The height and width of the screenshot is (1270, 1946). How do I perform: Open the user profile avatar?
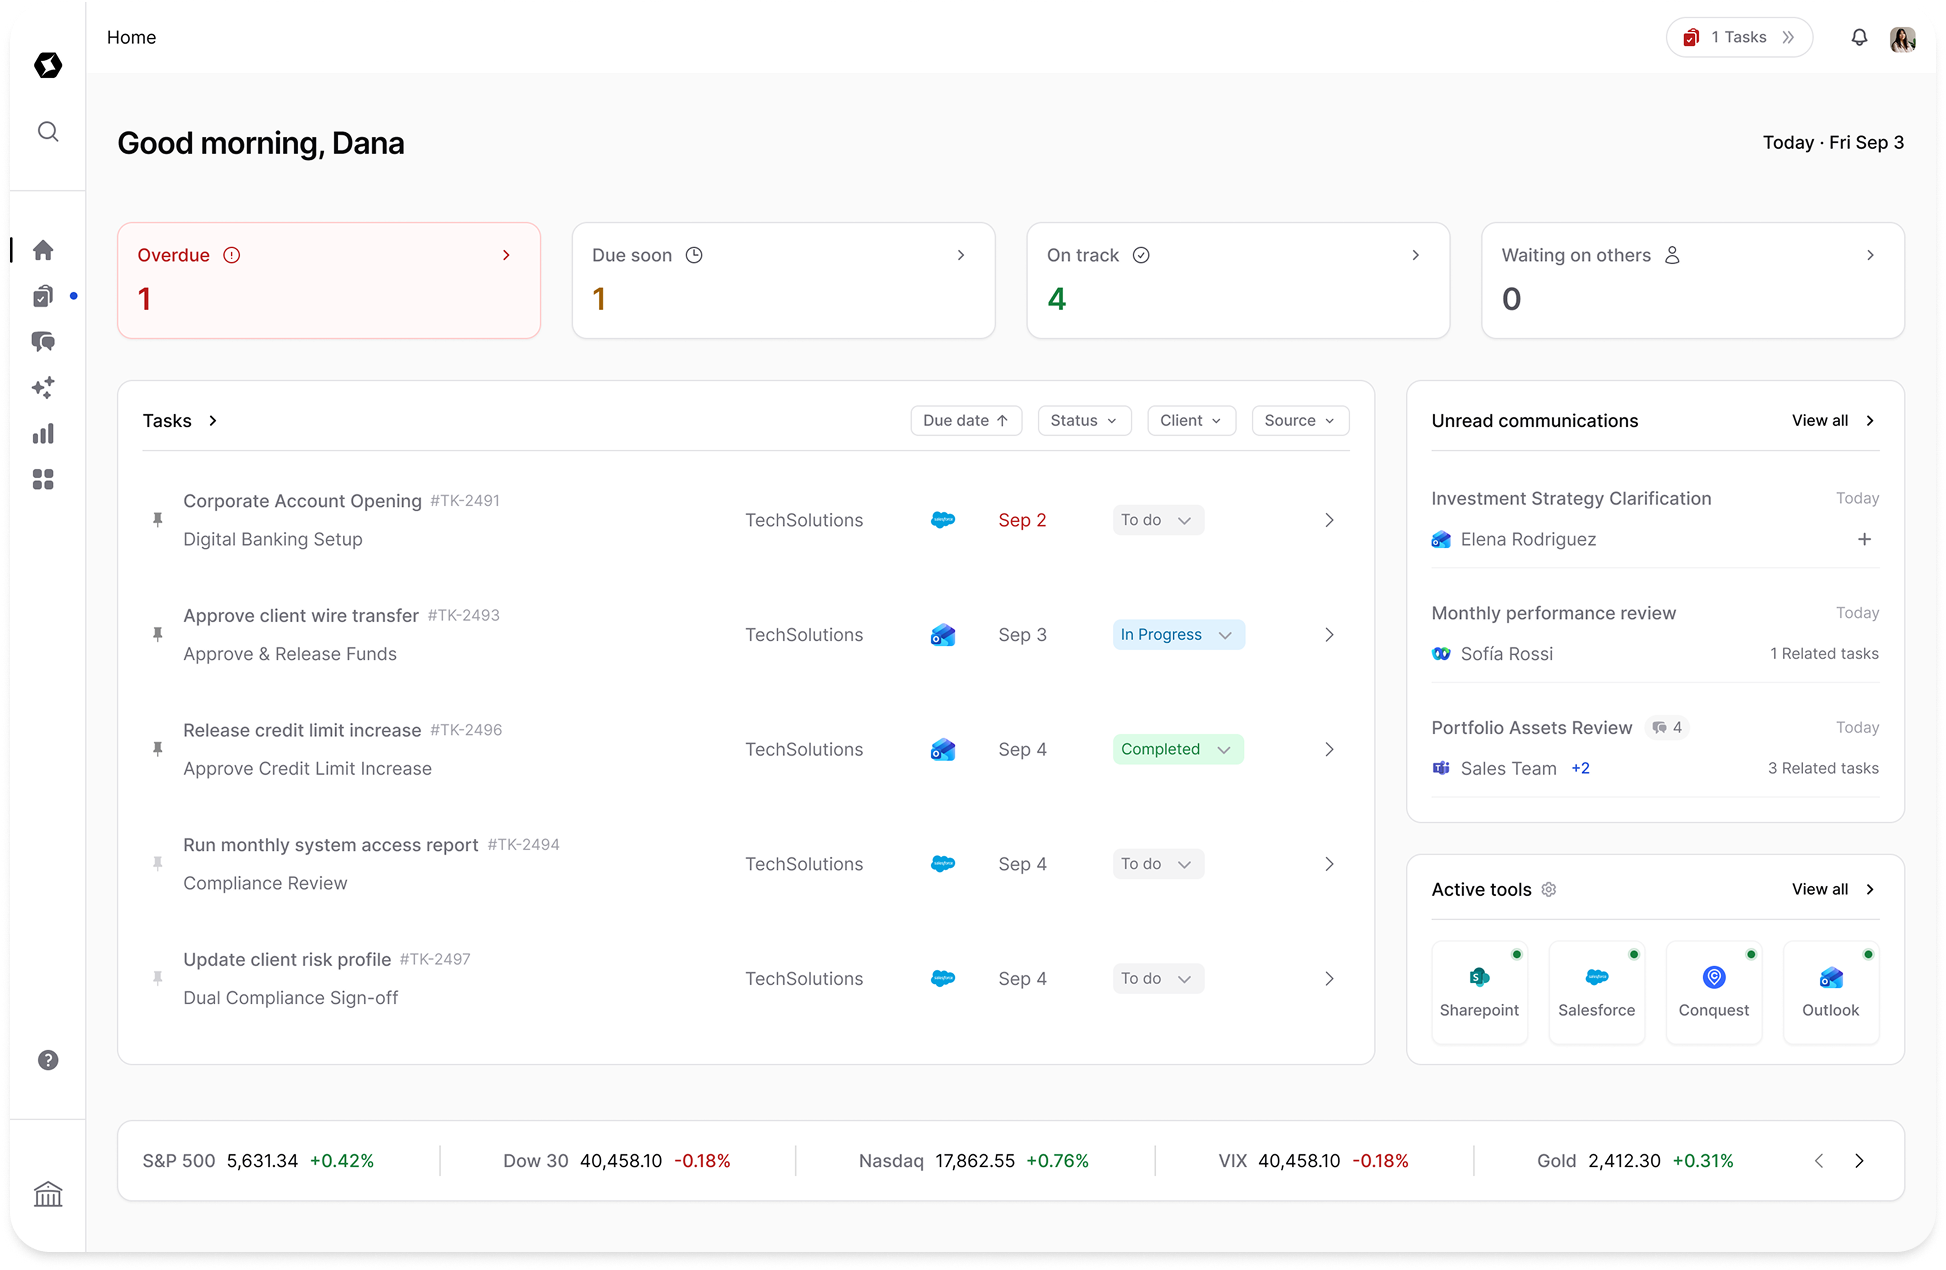click(x=1903, y=38)
